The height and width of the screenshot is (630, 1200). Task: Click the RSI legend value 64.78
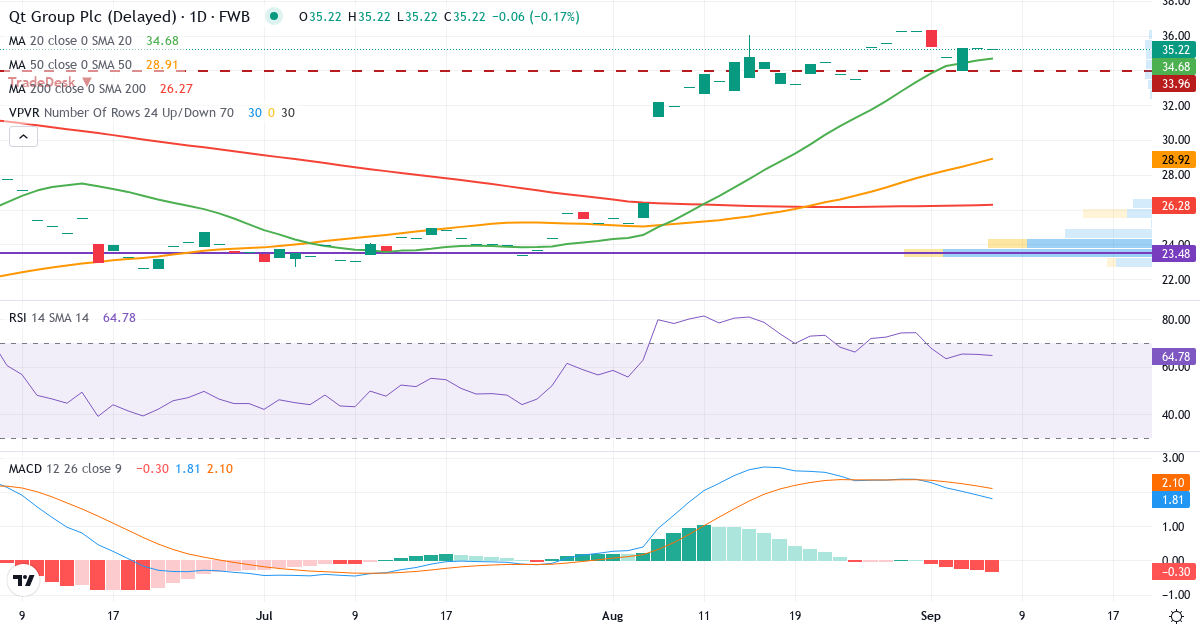[119, 317]
